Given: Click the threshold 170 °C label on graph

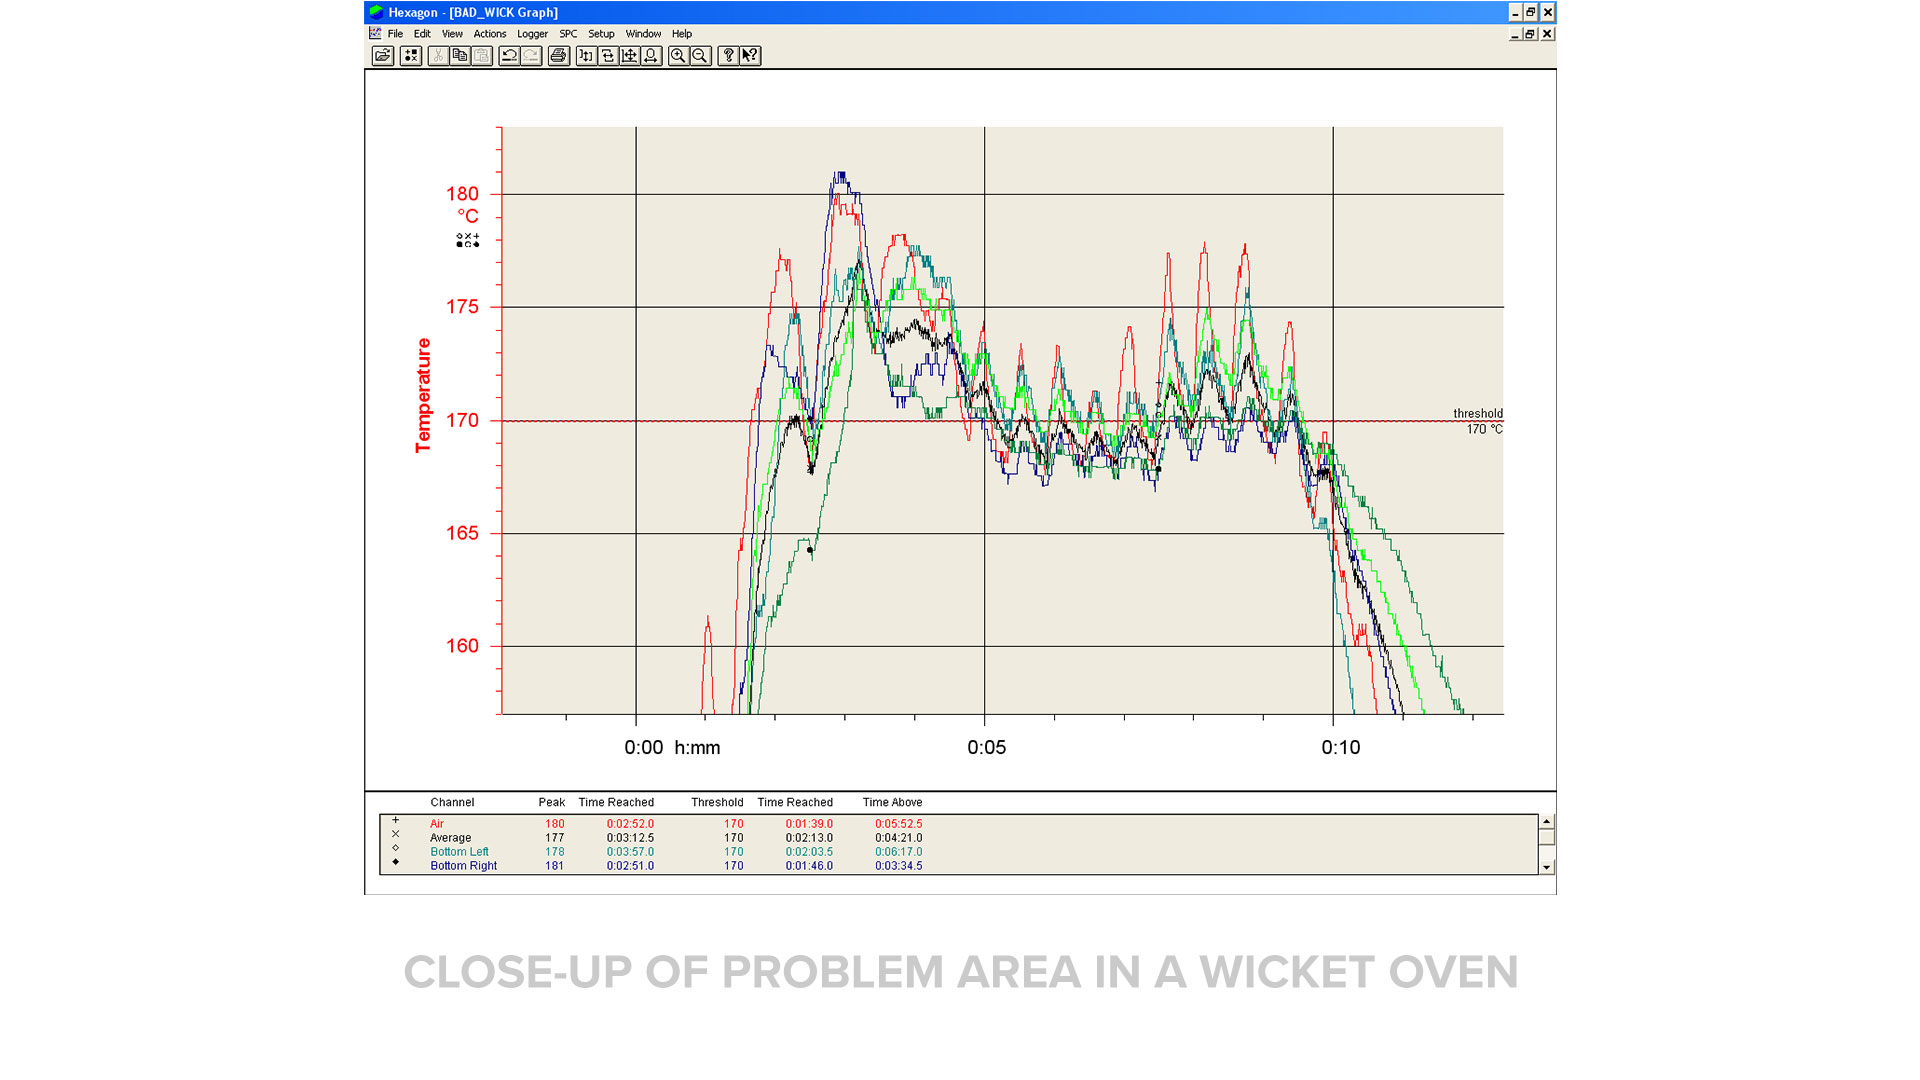Looking at the screenshot, I should [1479, 421].
